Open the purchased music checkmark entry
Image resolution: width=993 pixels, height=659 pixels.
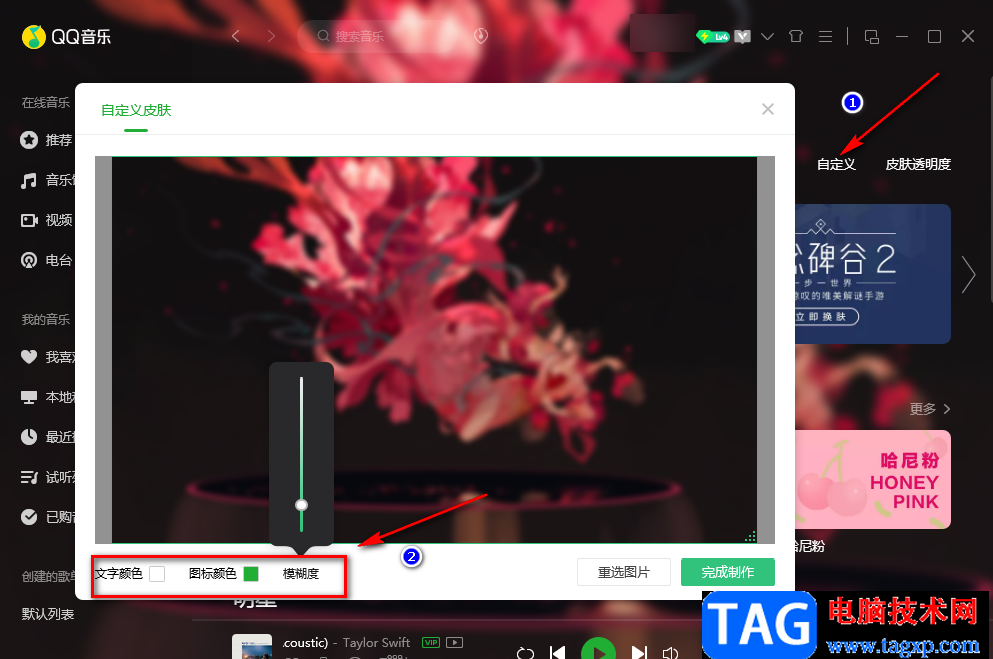pos(47,517)
